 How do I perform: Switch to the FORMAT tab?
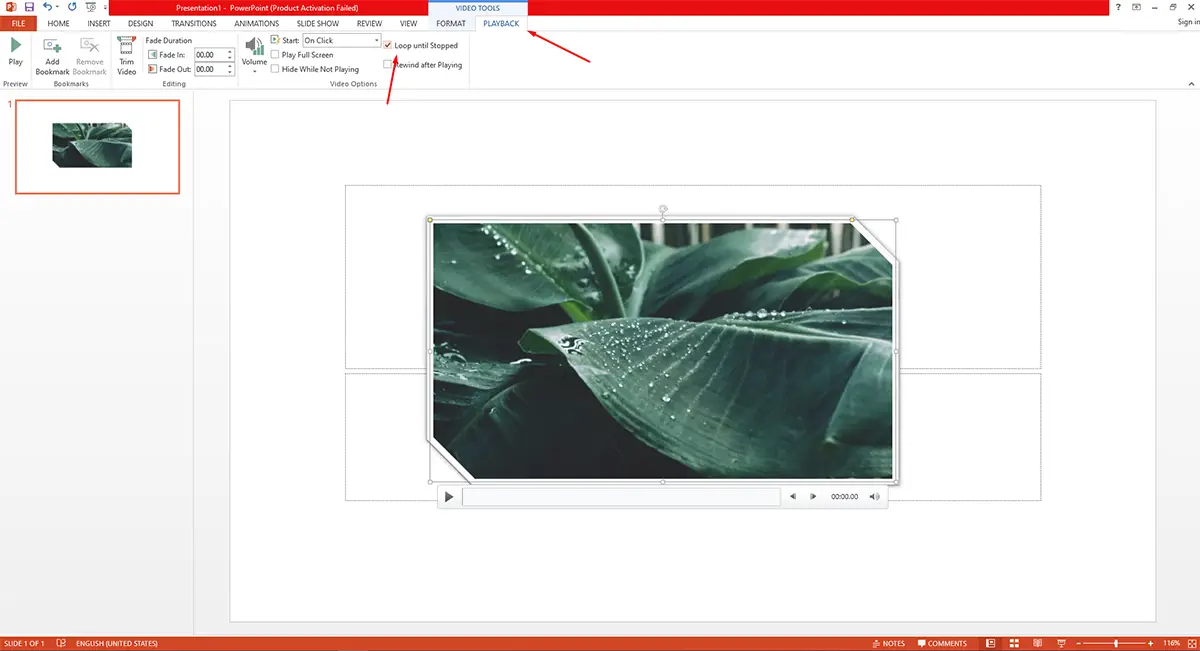(451, 23)
